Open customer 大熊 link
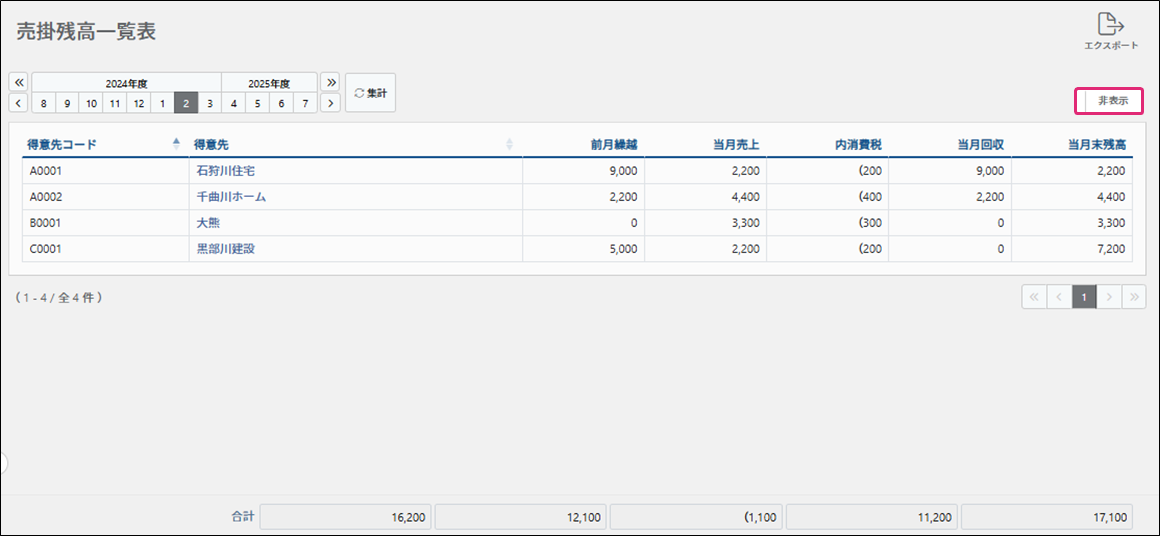This screenshot has height=536, width=1160. [x=208, y=223]
